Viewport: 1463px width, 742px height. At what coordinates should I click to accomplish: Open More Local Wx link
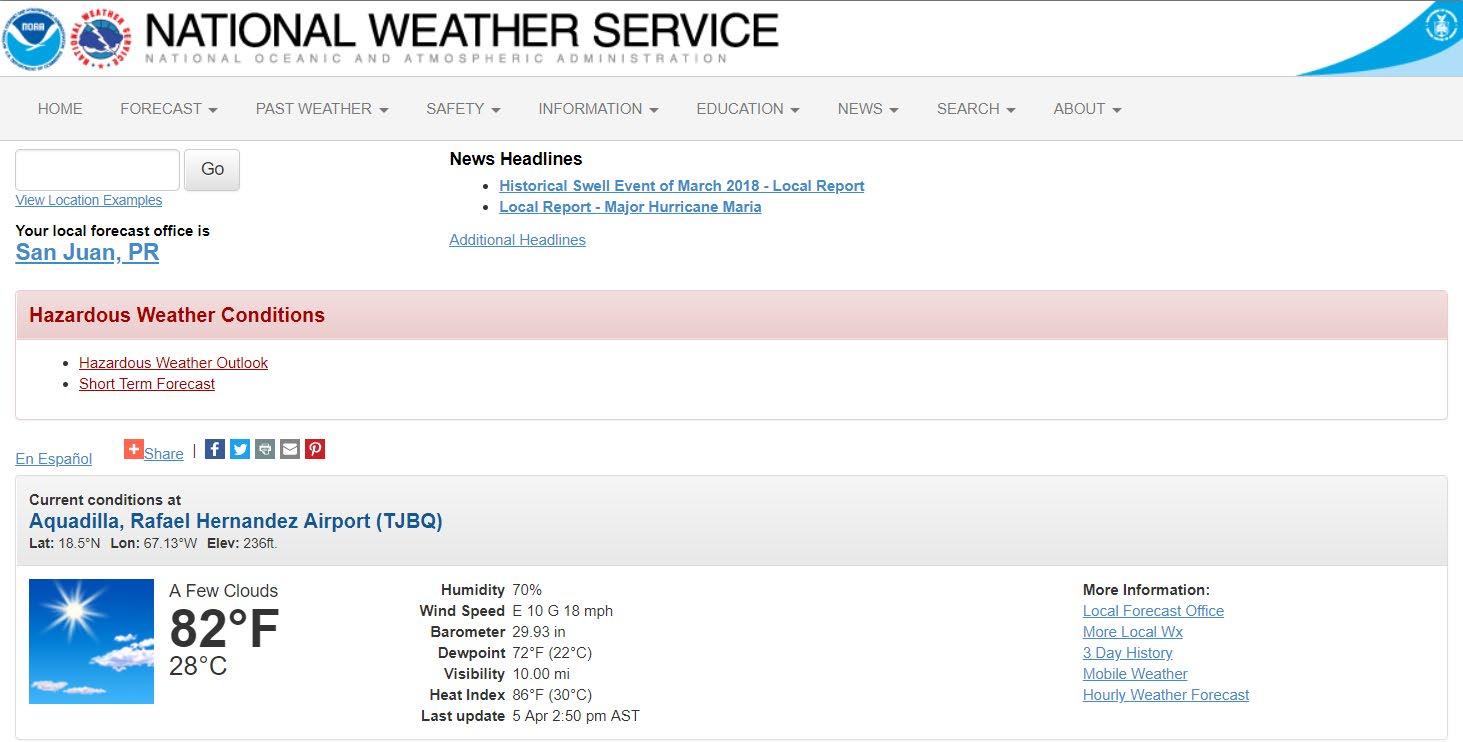(1133, 632)
